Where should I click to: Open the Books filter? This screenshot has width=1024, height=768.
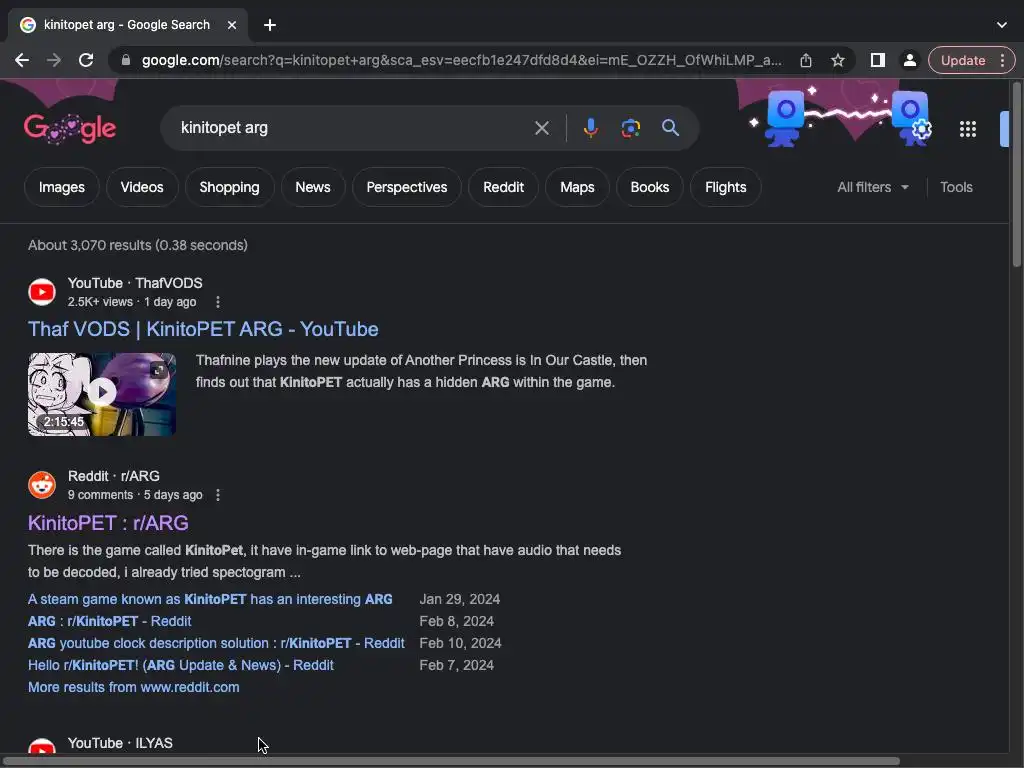pos(650,187)
